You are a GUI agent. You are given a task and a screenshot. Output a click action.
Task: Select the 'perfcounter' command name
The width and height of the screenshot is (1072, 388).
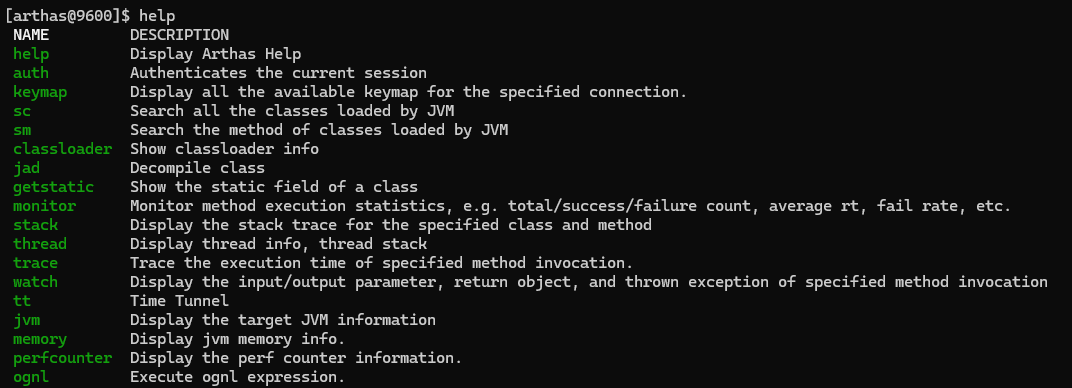pos(62,359)
